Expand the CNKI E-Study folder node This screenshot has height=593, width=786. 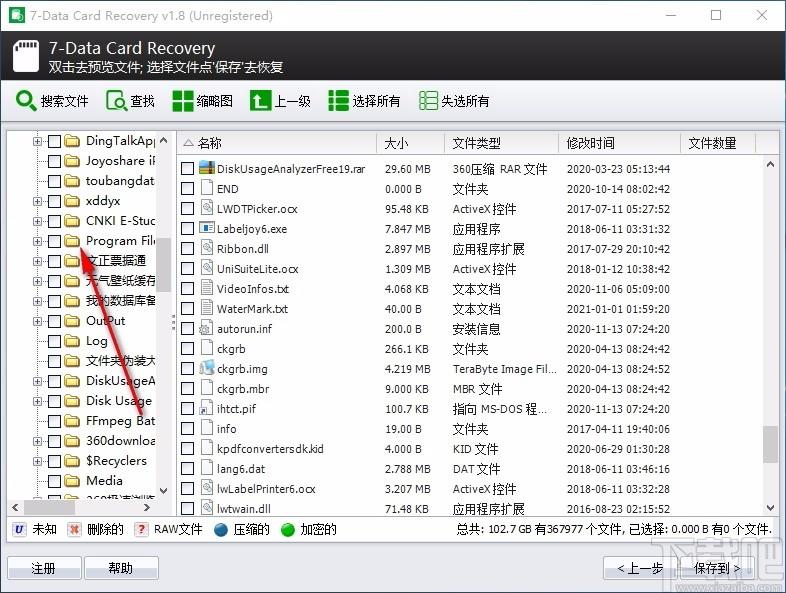37,221
